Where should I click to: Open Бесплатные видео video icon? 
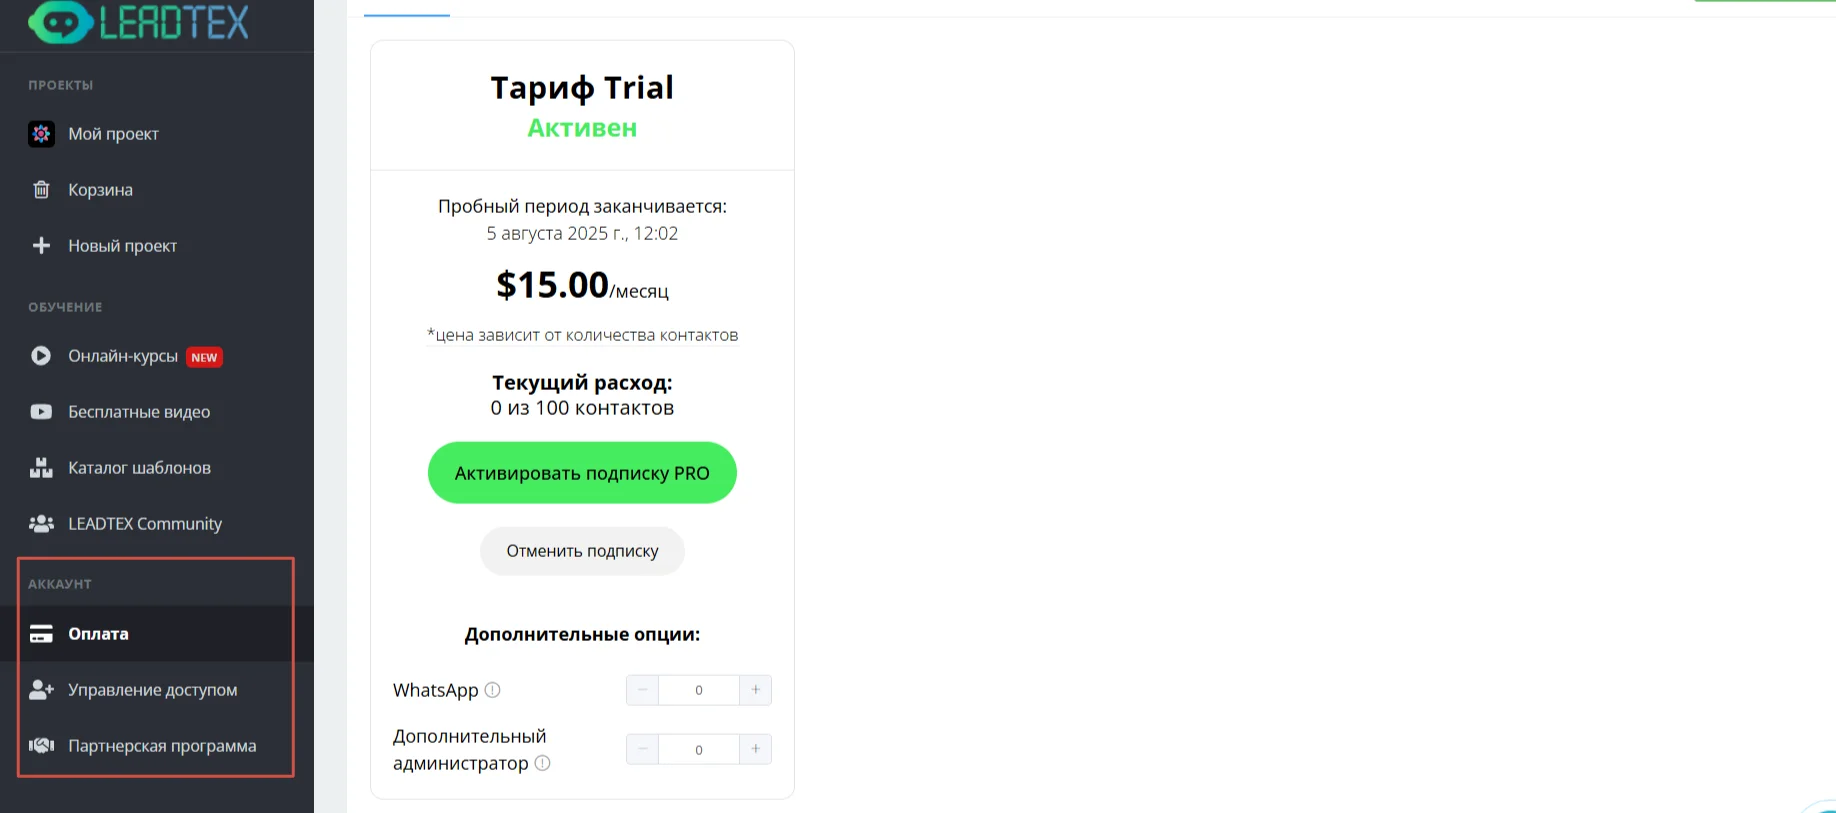click(x=41, y=411)
